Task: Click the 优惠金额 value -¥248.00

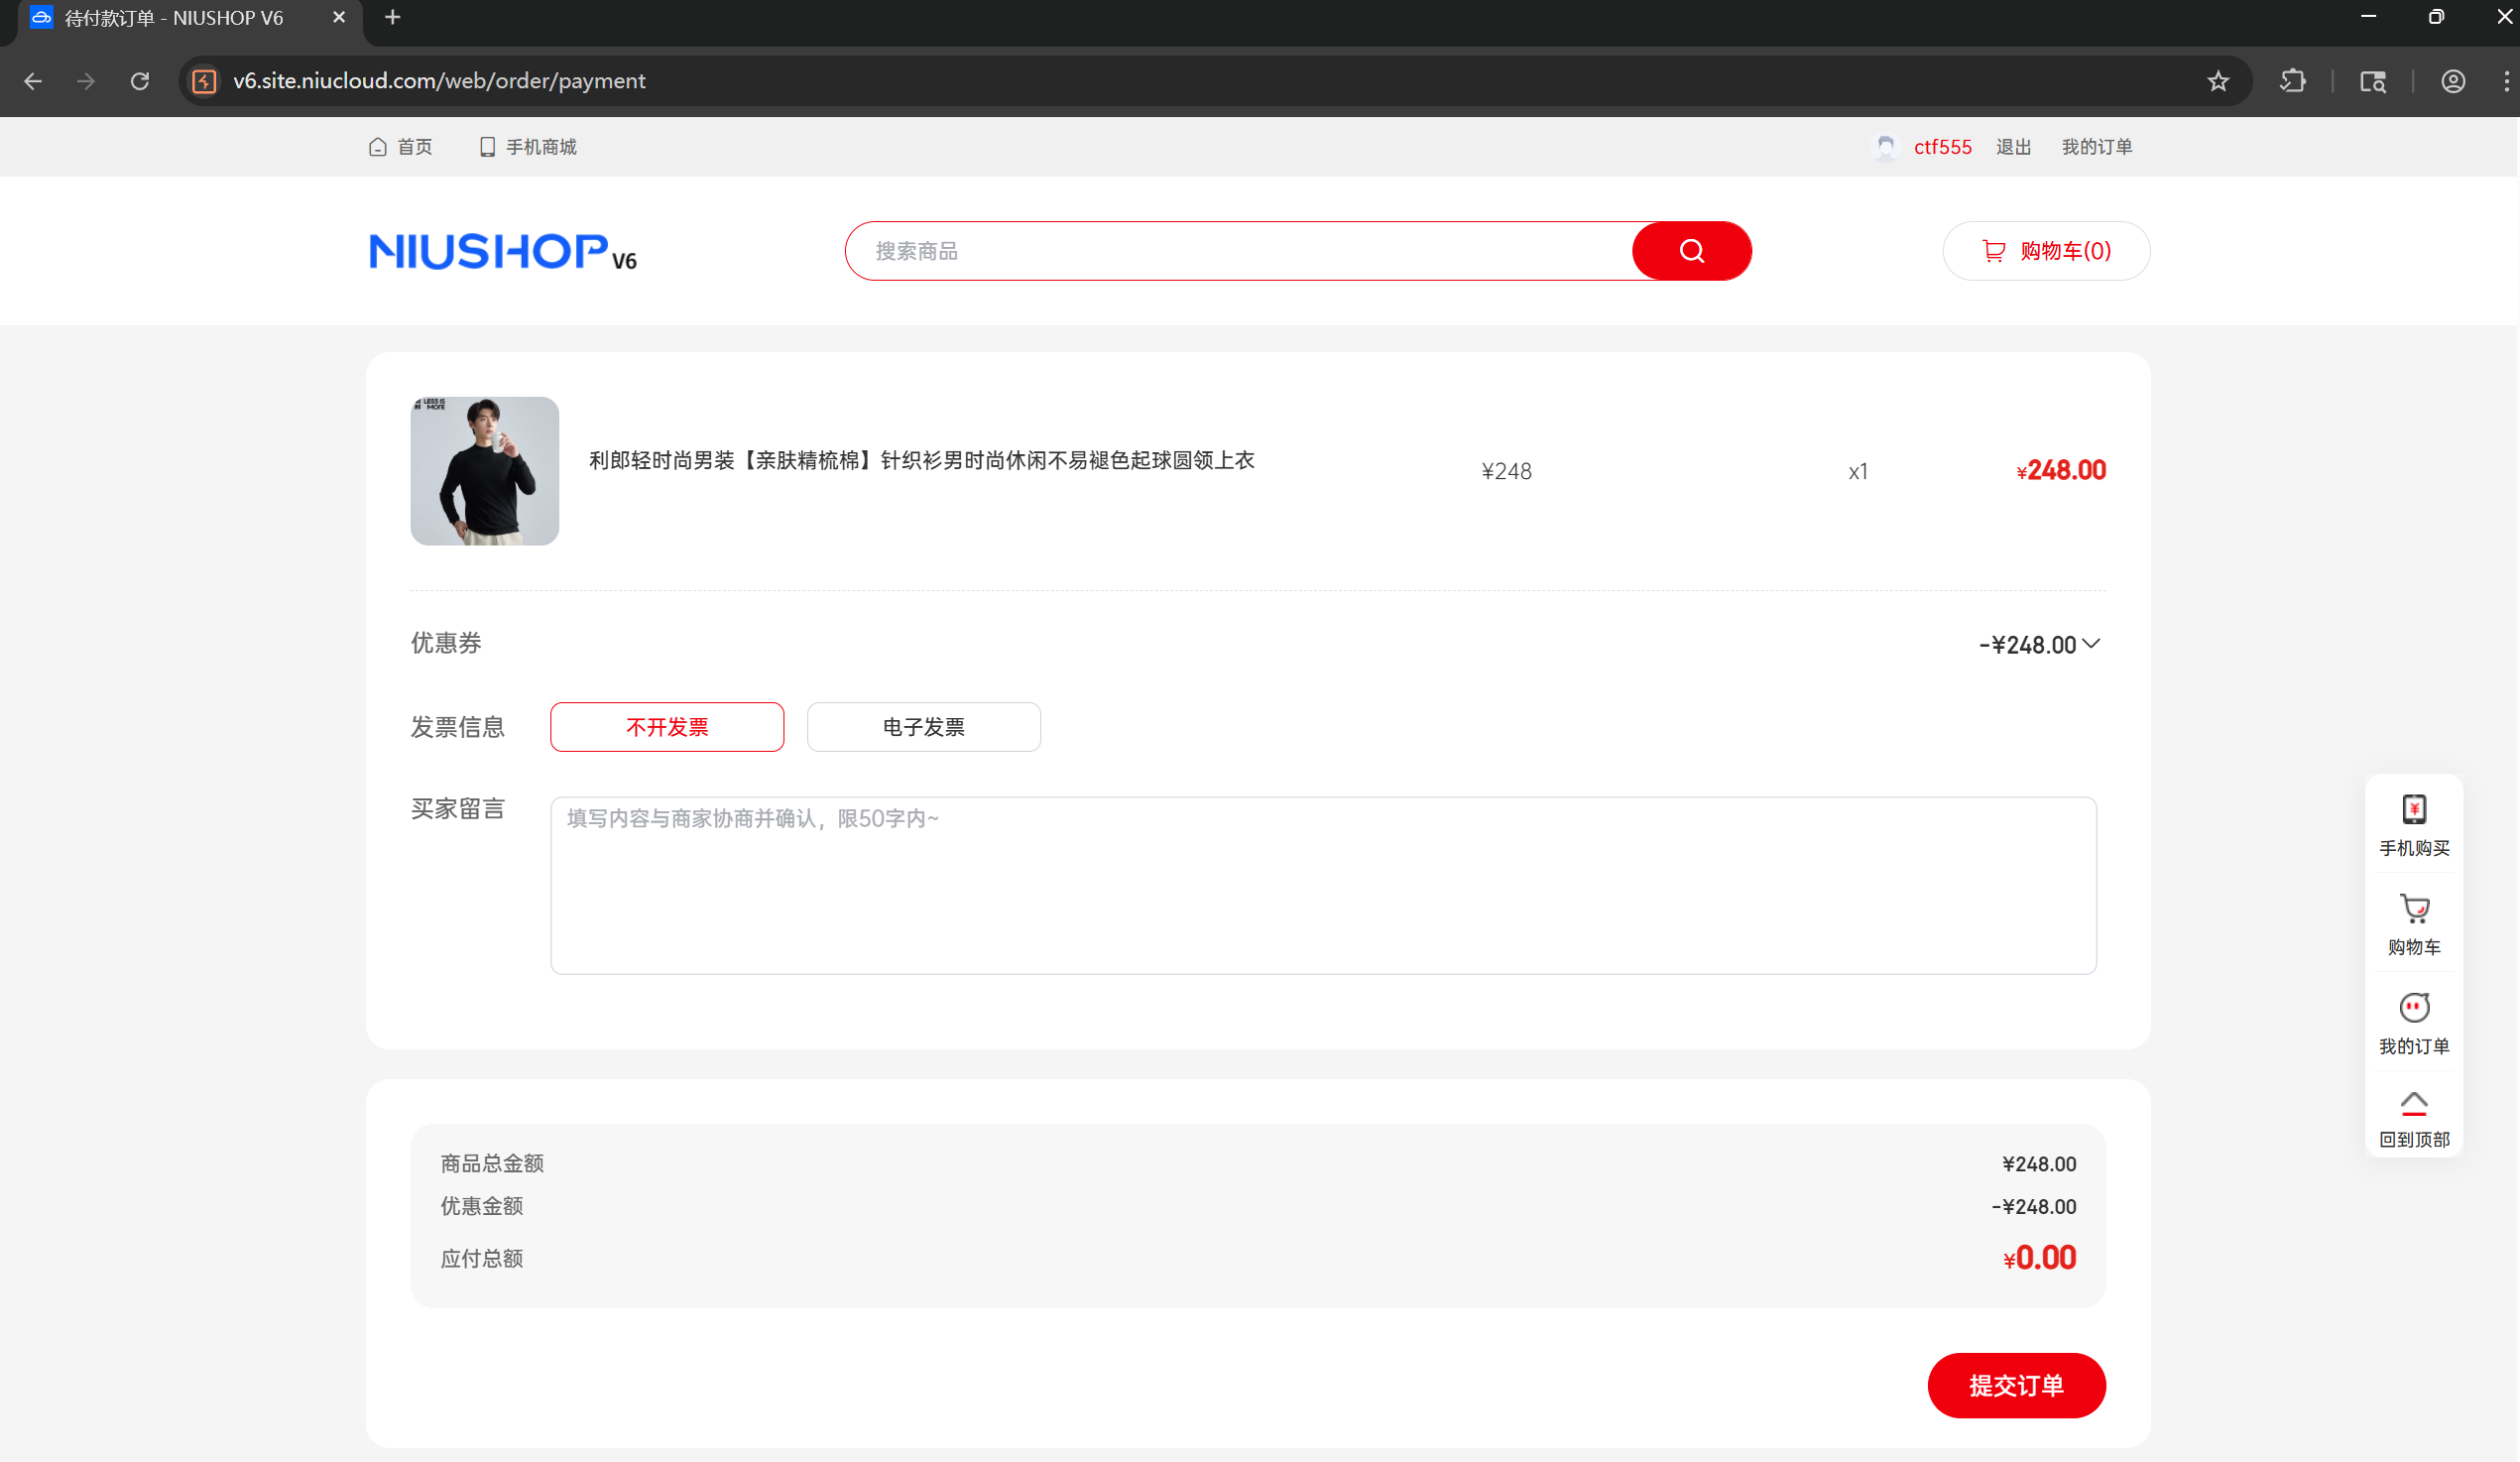Action: [x=2034, y=1207]
